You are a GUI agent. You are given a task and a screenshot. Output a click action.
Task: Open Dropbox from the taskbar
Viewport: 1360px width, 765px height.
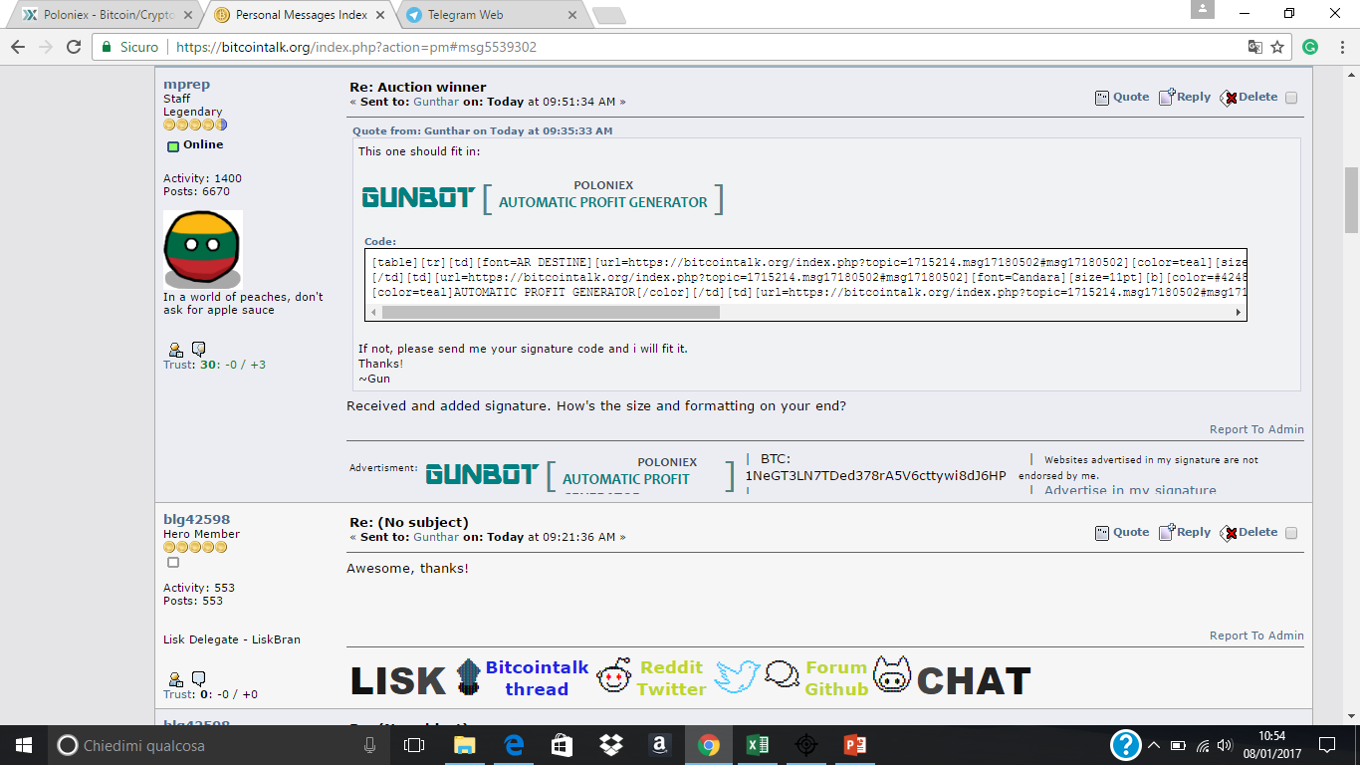coord(610,745)
